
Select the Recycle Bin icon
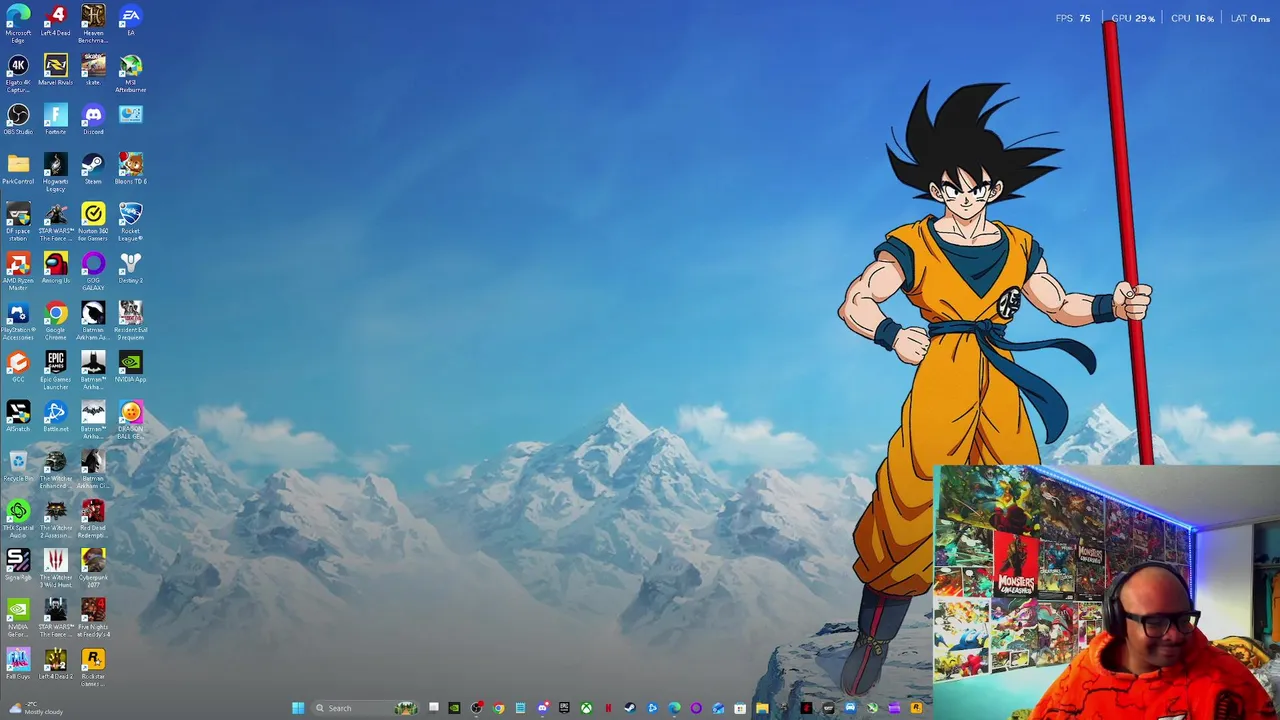tap(18, 466)
